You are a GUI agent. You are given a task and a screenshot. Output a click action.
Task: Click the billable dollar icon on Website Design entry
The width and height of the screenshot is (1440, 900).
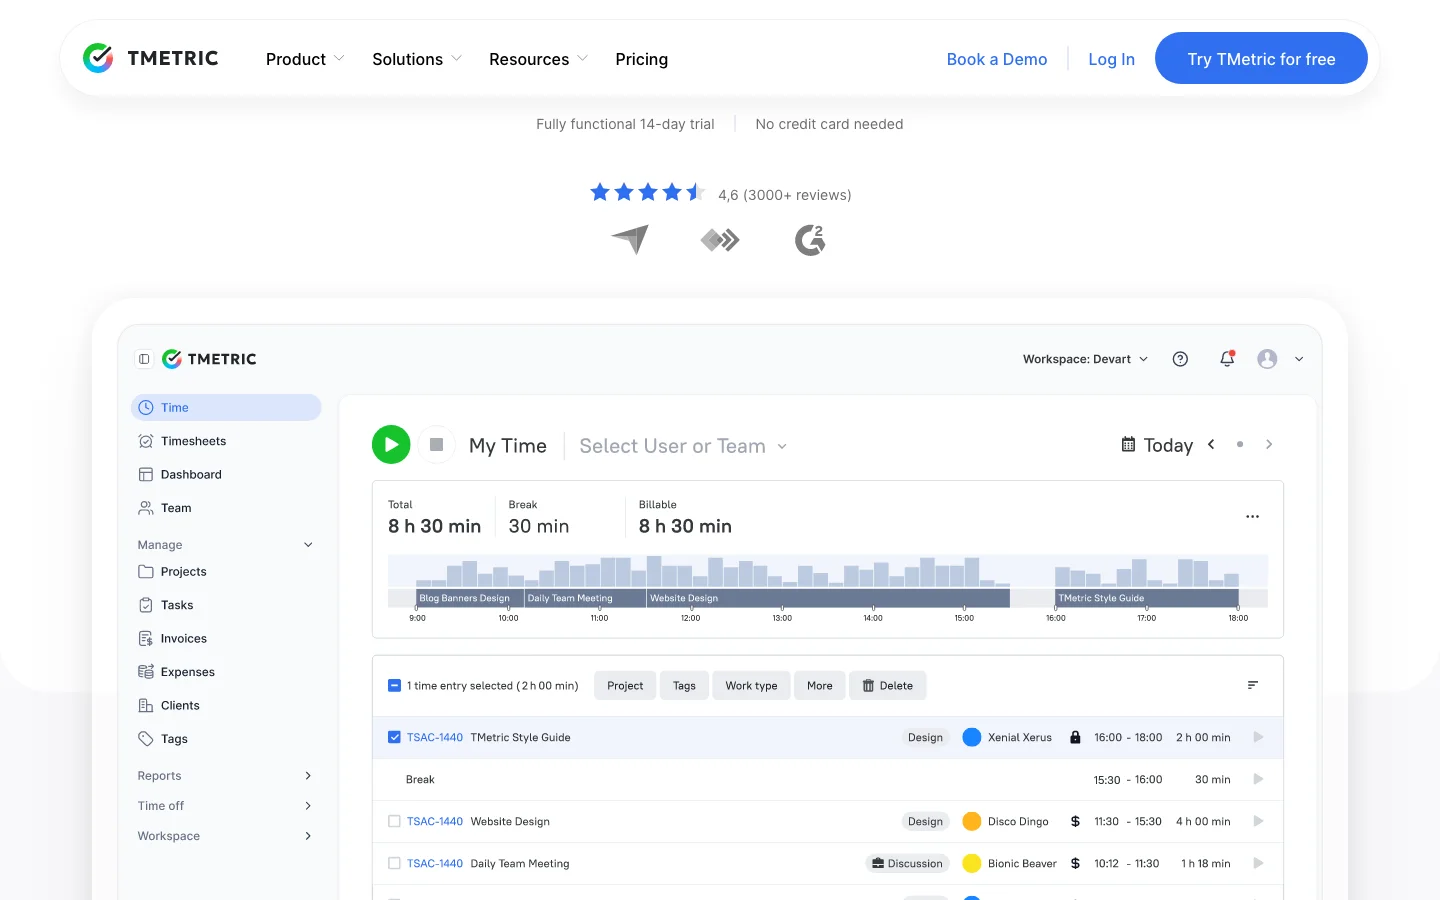pyautogui.click(x=1075, y=822)
